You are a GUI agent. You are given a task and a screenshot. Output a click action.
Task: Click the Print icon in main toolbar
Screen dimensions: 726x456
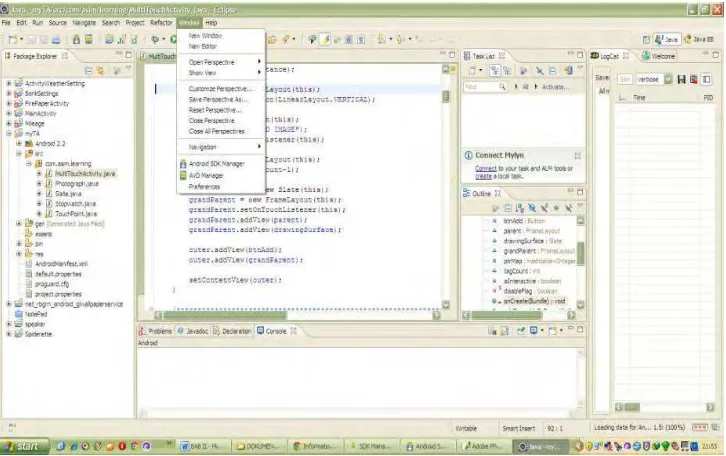(56, 40)
